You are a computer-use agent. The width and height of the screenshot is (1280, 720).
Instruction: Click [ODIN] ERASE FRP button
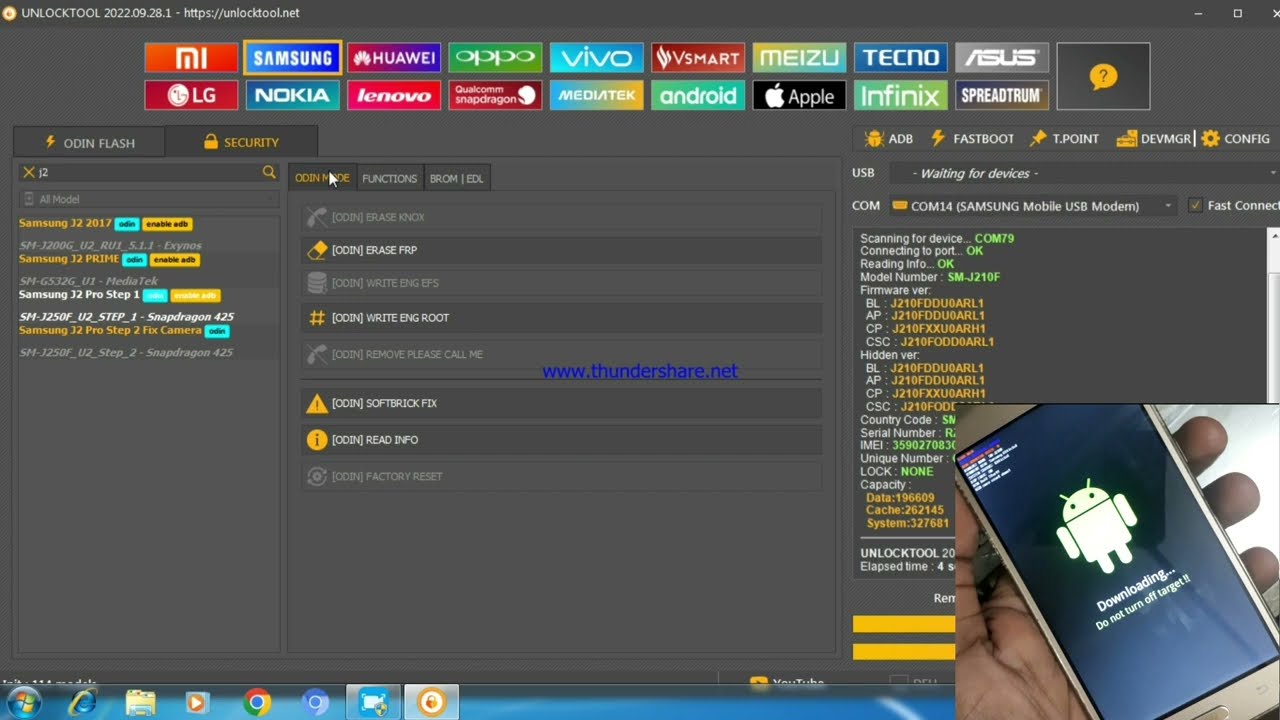coord(561,250)
